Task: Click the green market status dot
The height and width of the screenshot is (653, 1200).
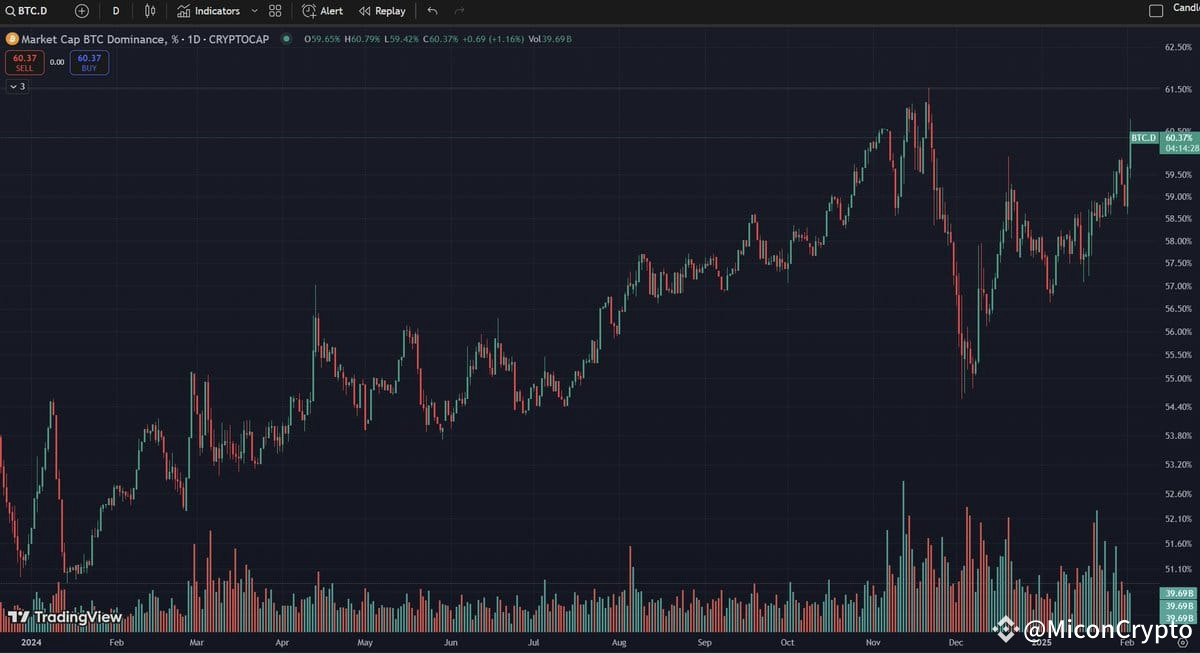Action: click(x=286, y=39)
